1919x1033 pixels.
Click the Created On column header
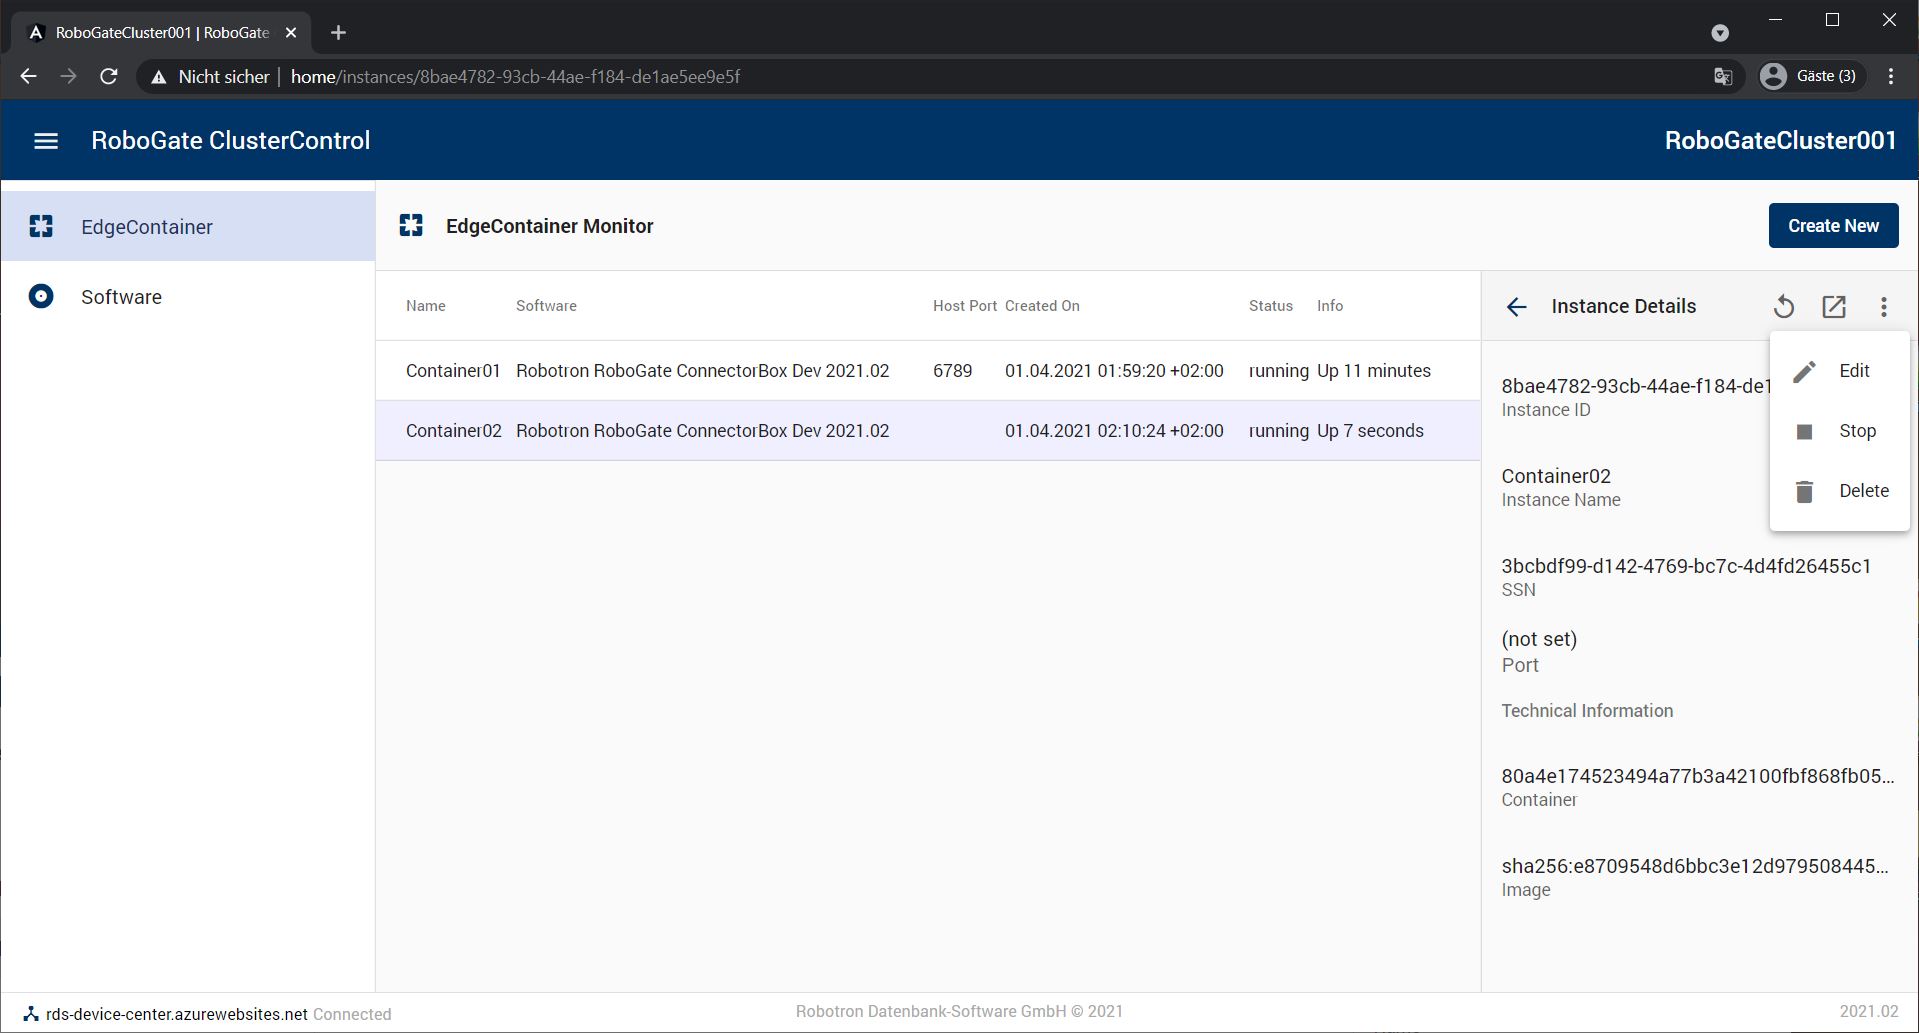tap(1042, 306)
